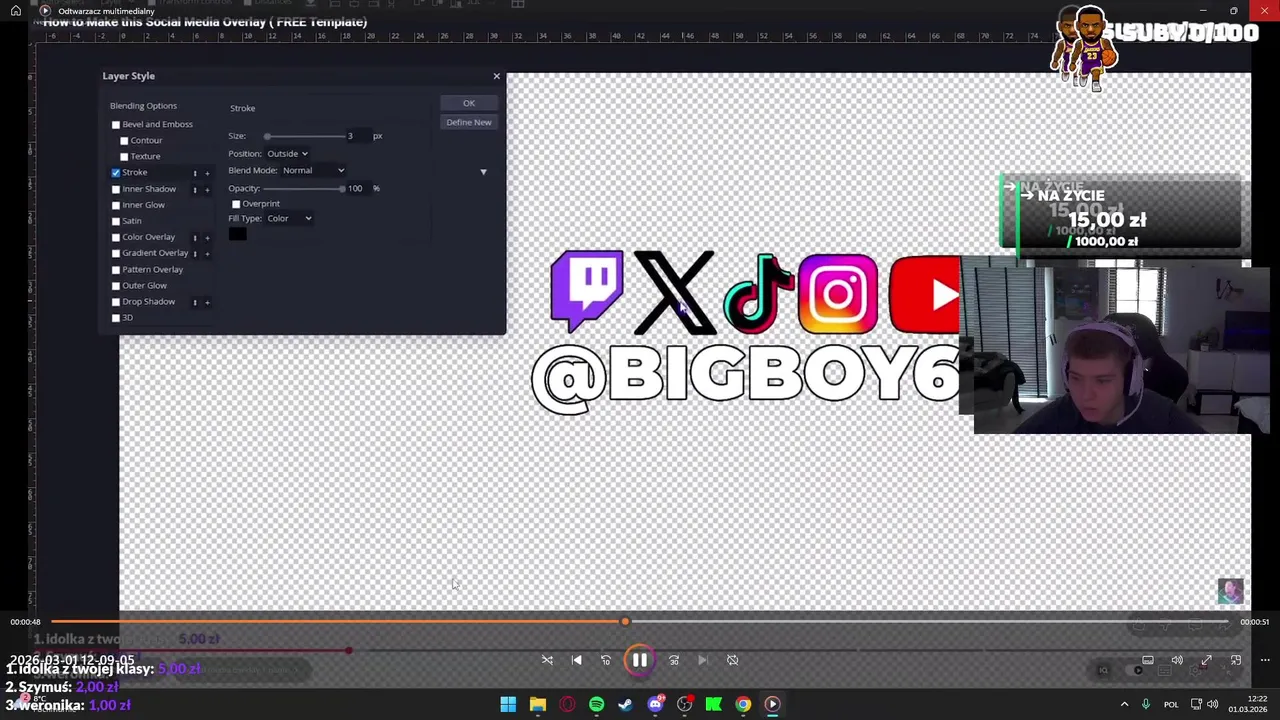Open File Explorer from the taskbar
The image size is (1280, 720).
537,704
